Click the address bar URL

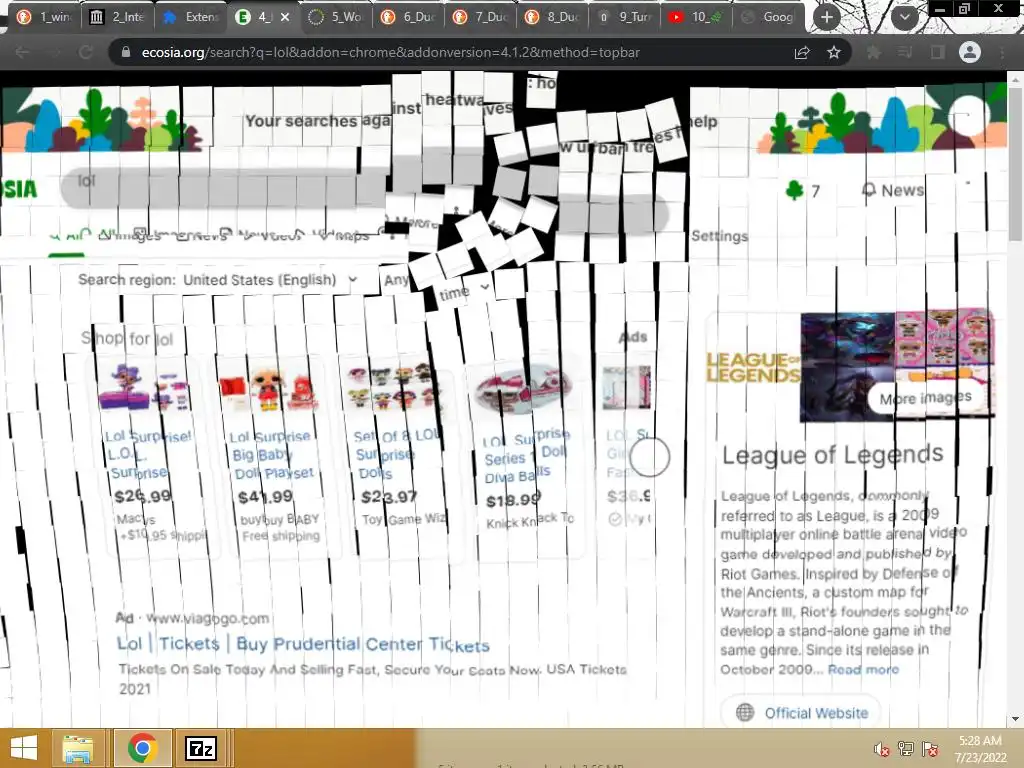(391, 52)
